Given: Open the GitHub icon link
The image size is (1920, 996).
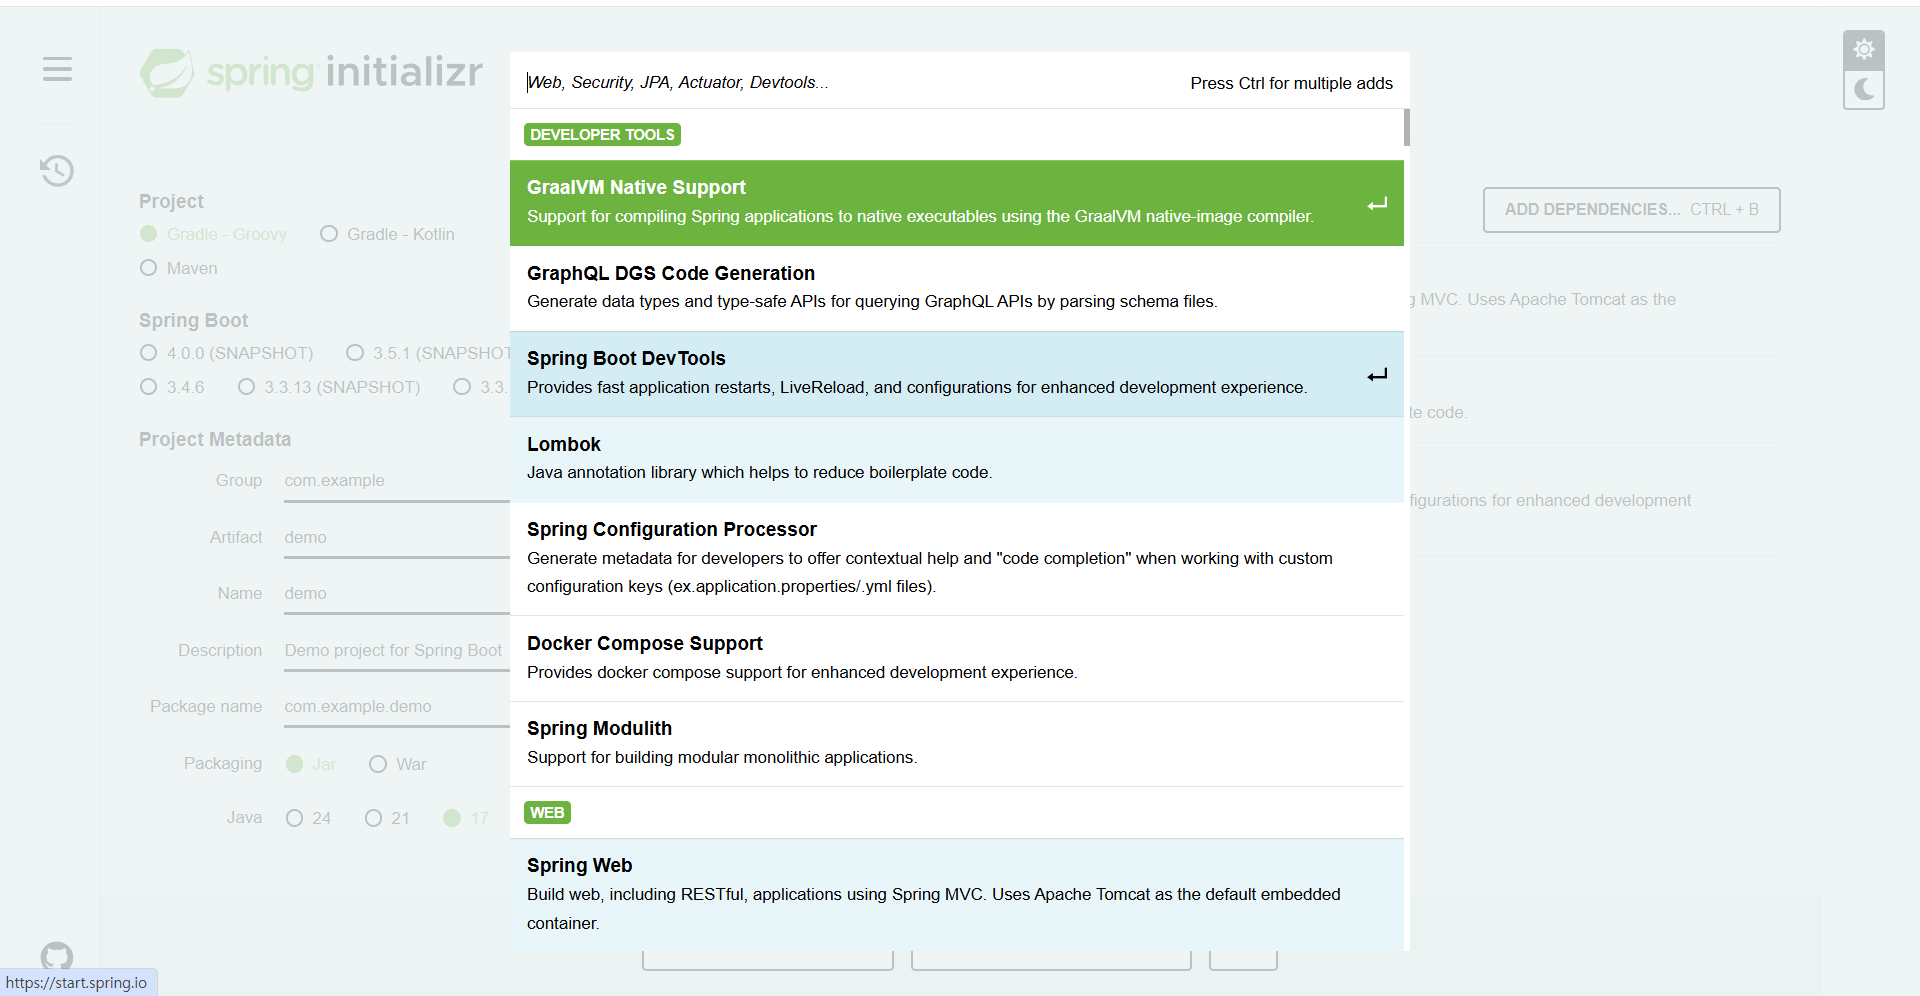Looking at the screenshot, I should [x=57, y=957].
